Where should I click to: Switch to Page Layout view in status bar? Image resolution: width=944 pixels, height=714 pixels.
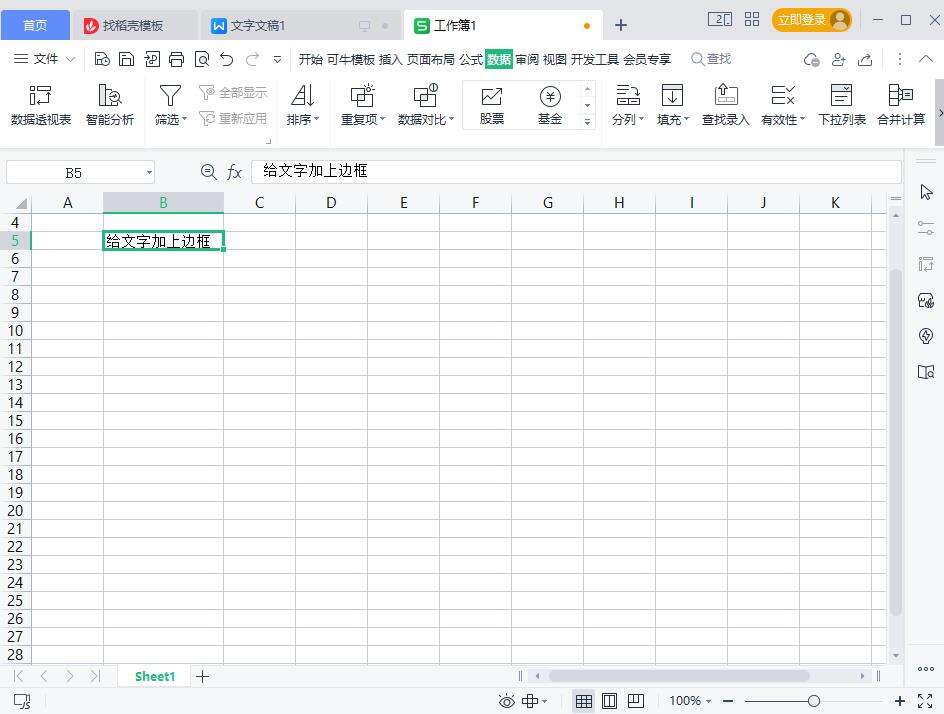tap(609, 701)
